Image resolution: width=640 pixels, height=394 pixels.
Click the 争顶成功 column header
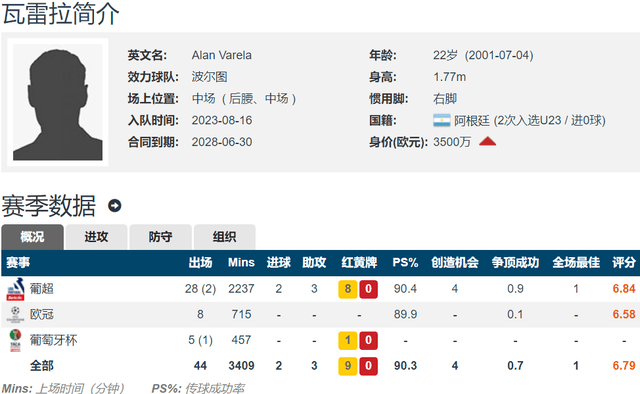click(x=515, y=263)
